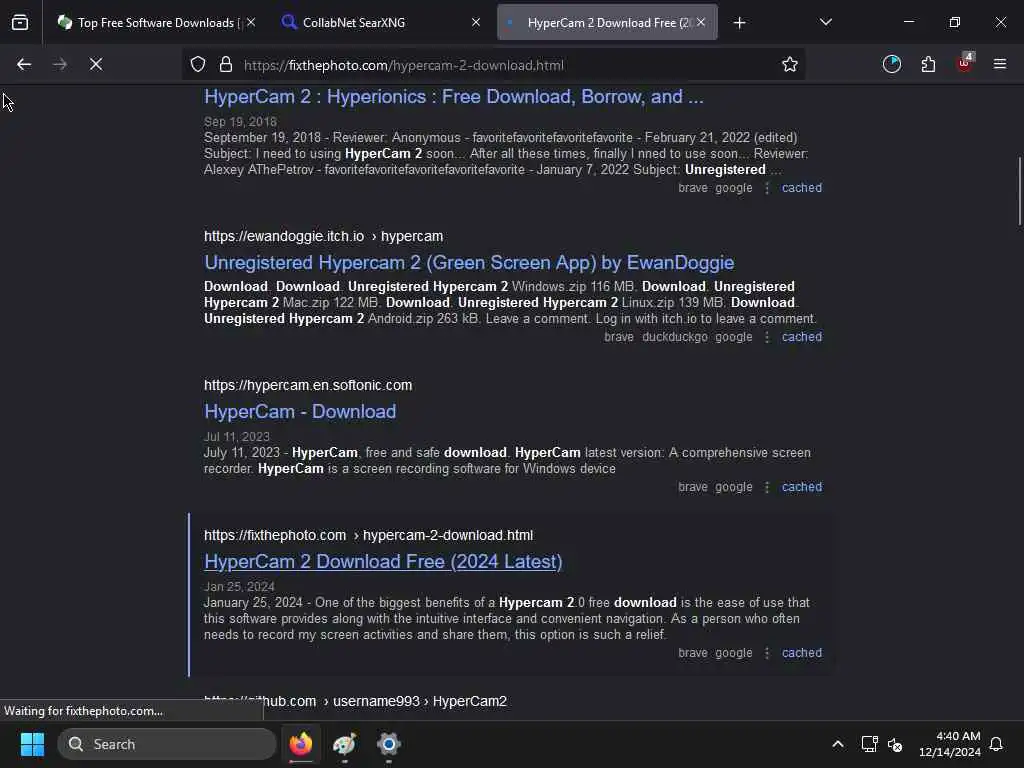Open a new browser tab
This screenshot has height=768, width=1024.
tap(739, 23)
